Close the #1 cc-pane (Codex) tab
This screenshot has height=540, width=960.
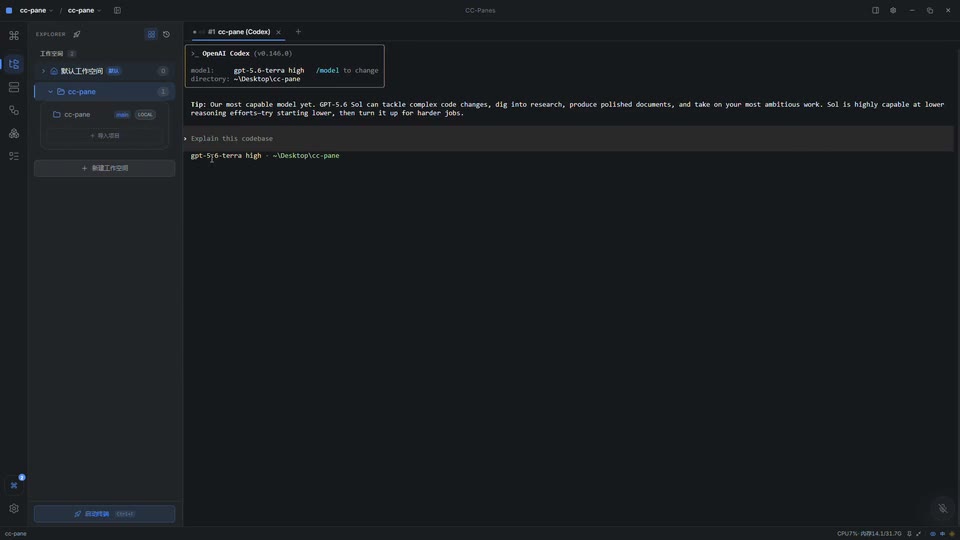point(279,32)
